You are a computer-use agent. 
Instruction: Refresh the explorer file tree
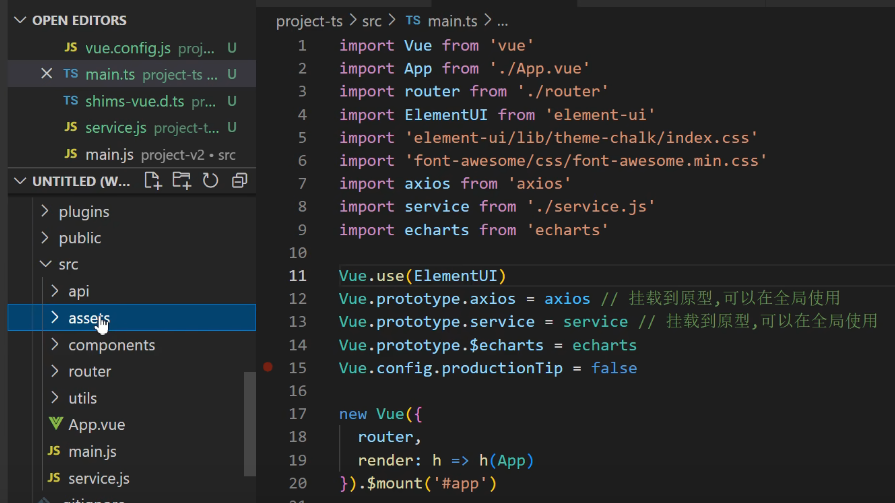click(x=211, y=181)
